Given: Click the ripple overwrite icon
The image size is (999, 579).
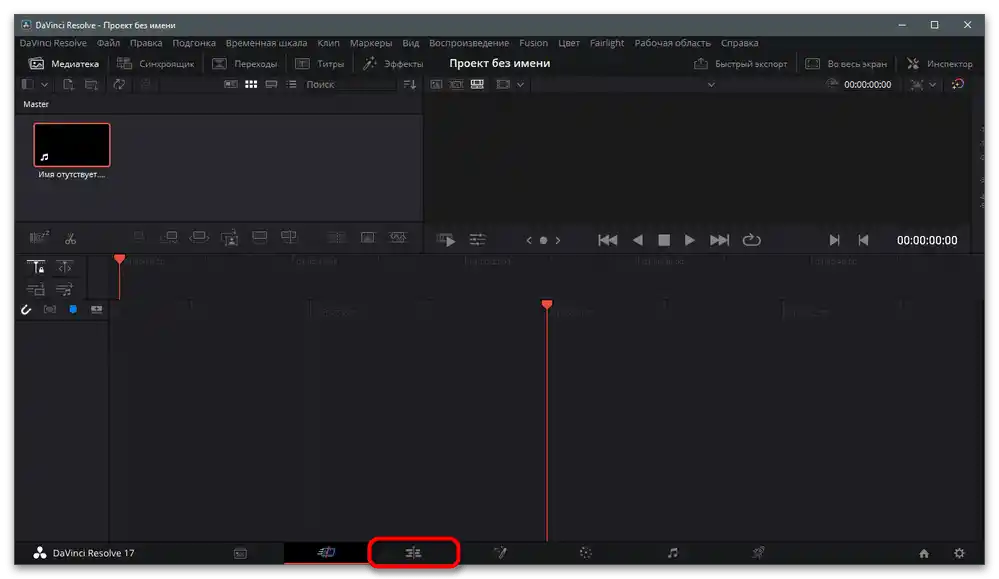Looking at the screenshot, I should [199, 237].
